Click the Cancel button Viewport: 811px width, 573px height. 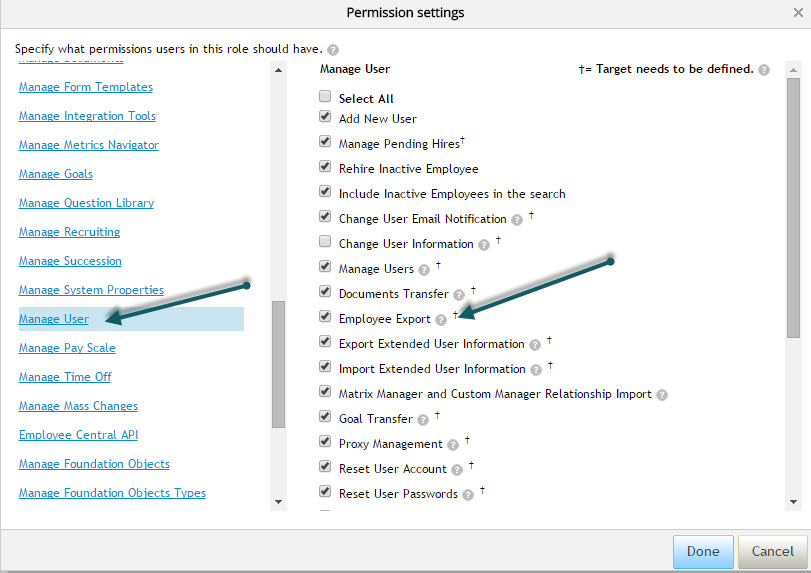(773, 552)
